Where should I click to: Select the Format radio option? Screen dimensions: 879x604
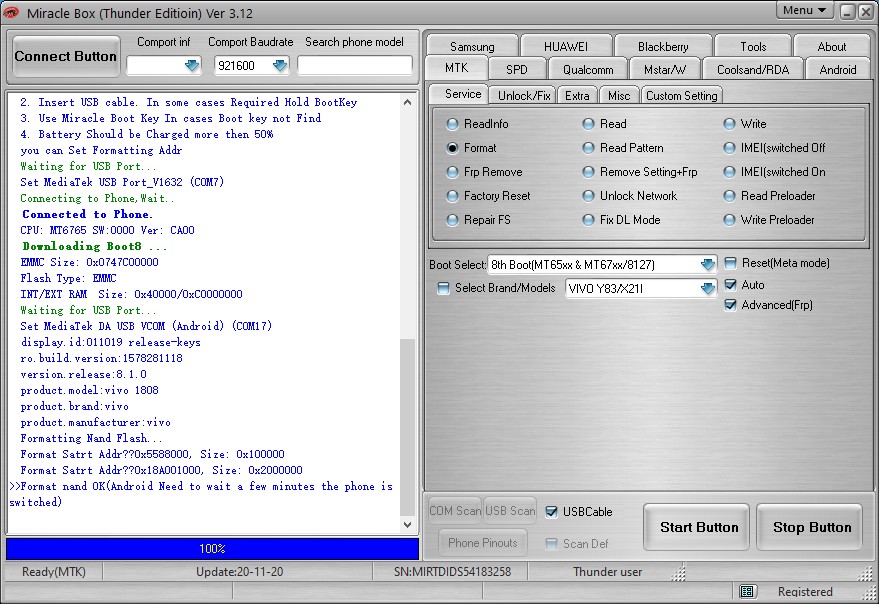click(x=452, y=148)
